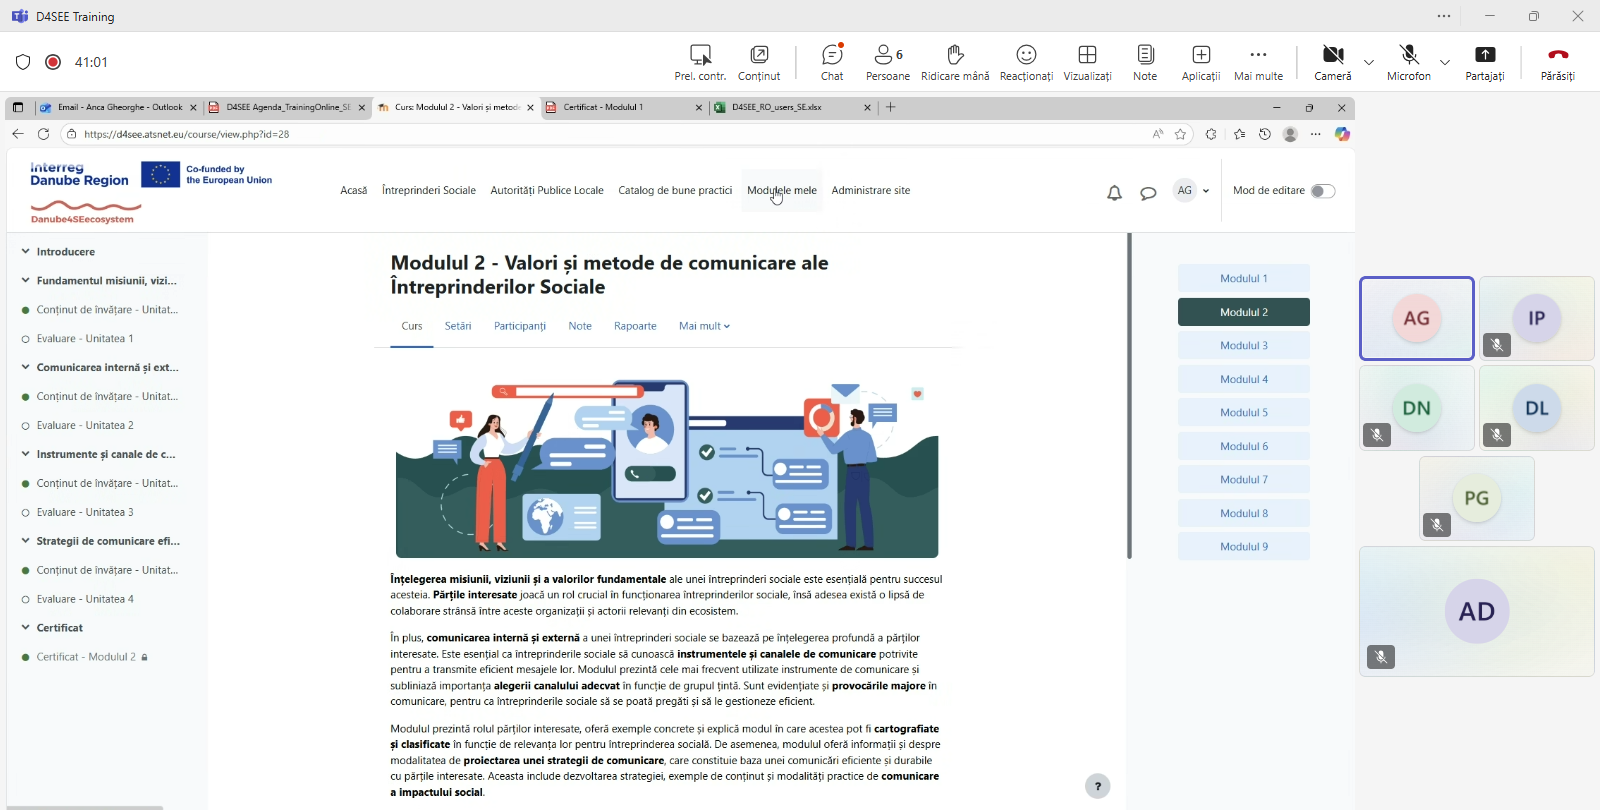Click the browser address bar URL
Viewport: 1600px width, 810px height.
click(187, 134)
